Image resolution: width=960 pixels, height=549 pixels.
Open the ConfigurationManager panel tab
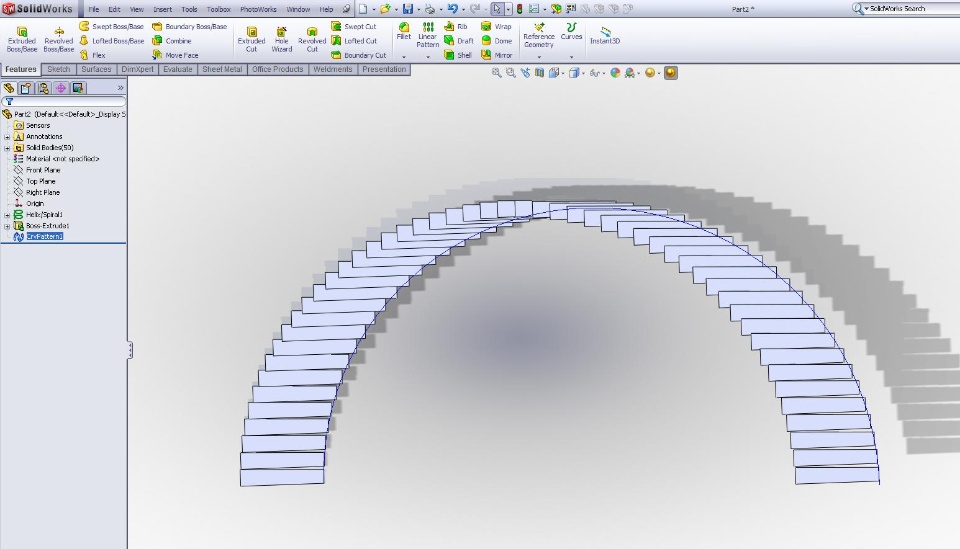click(43, 88)
